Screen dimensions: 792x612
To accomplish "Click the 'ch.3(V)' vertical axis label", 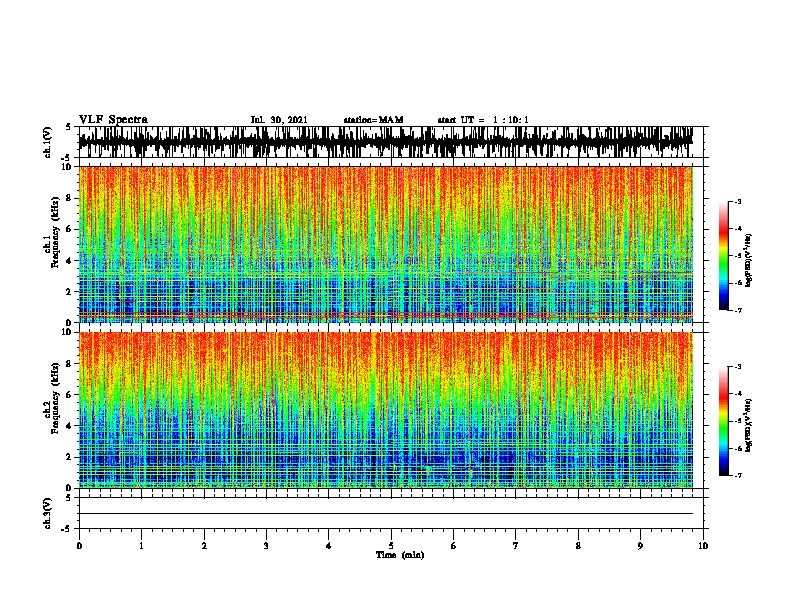I will pos(48,513).
